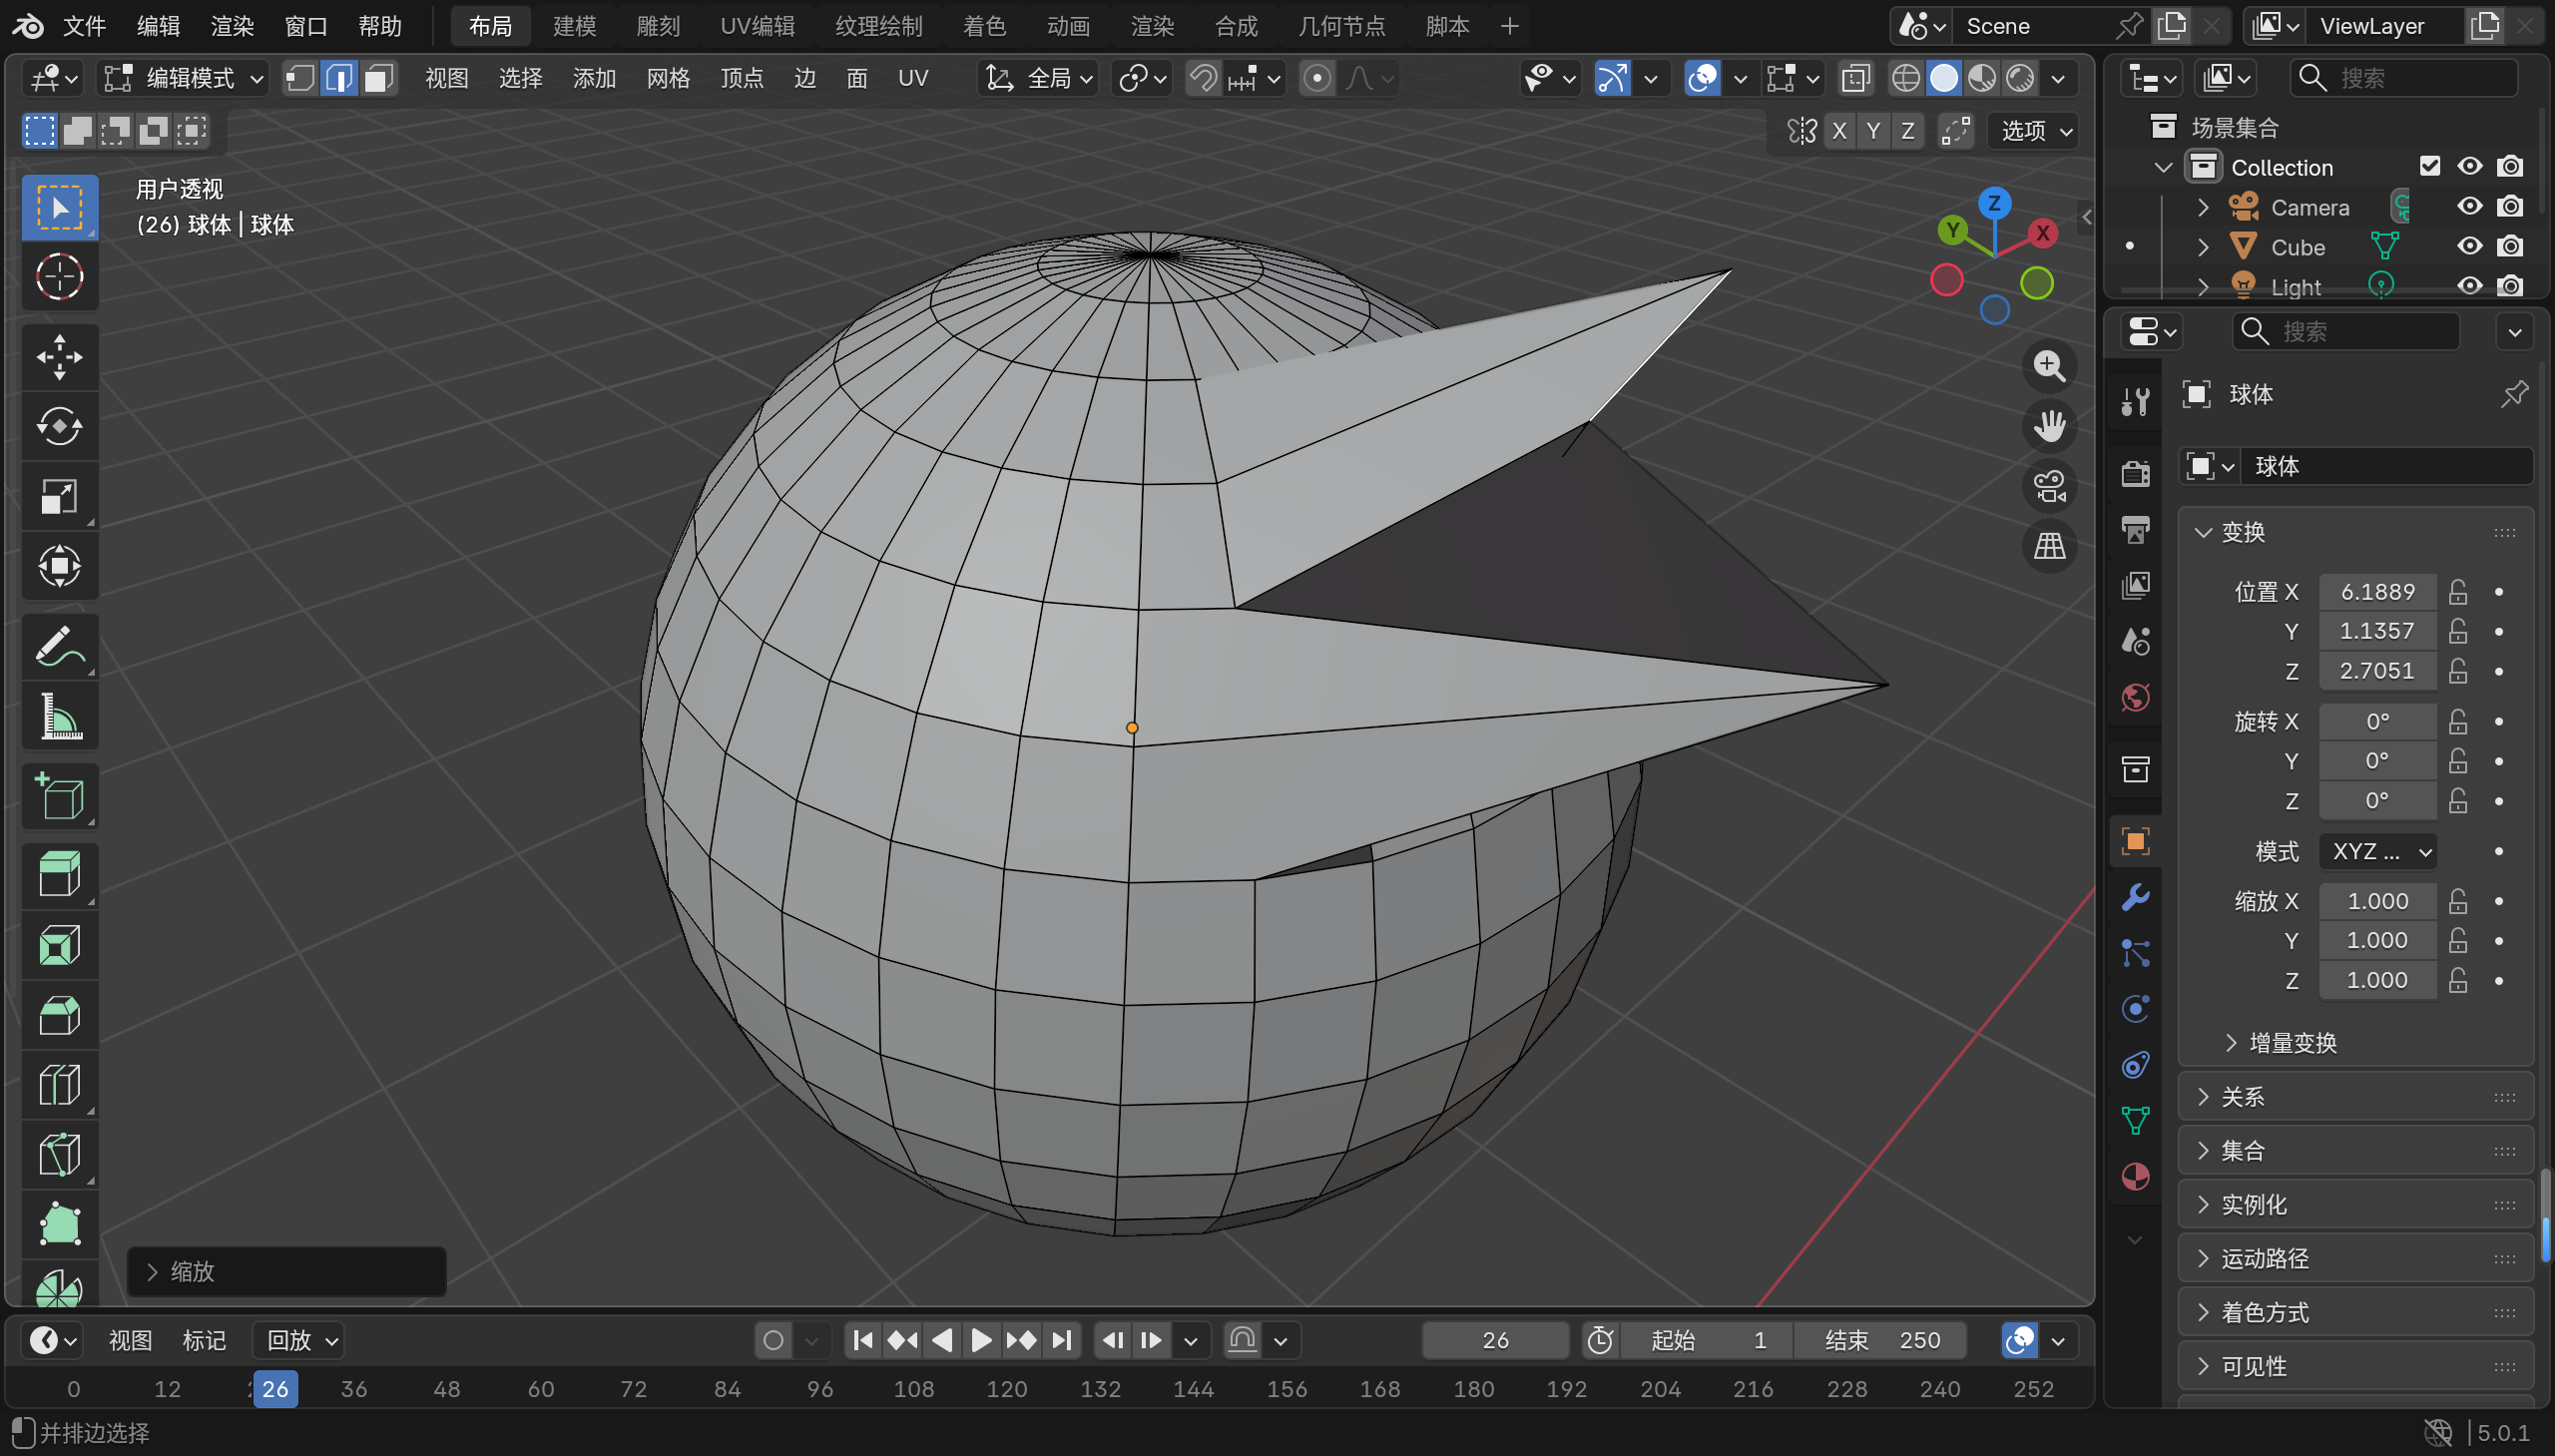Open the Material properties tab

click(2135, 1177)
